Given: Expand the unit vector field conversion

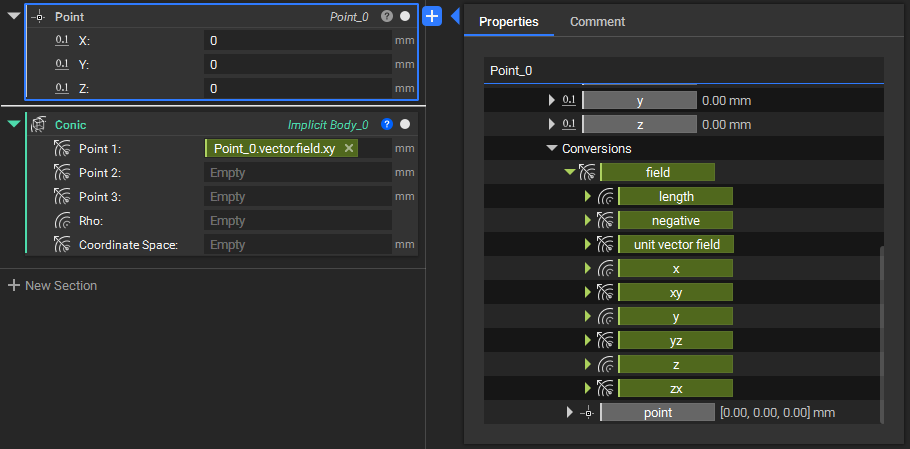Looking at the screenshot, I should point(588,245).
